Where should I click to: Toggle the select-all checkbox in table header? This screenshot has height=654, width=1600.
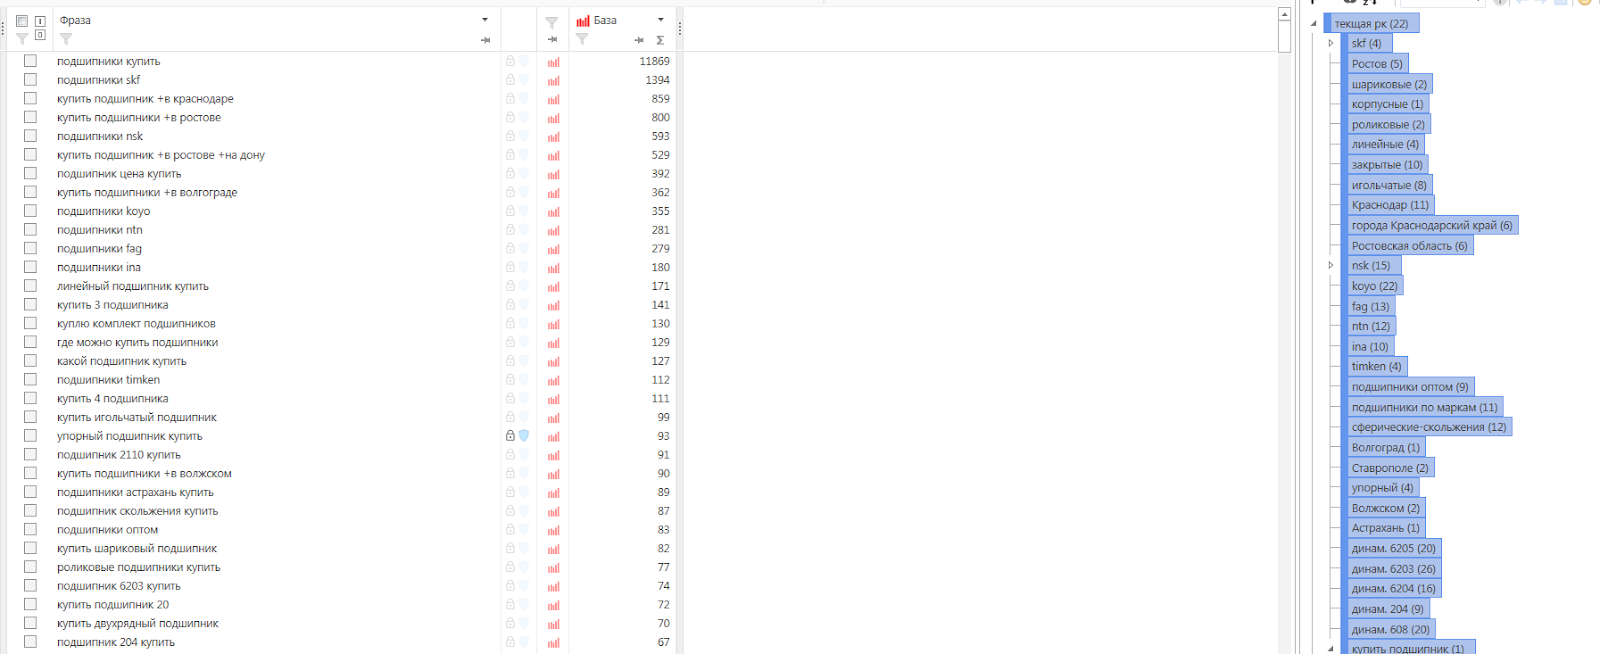click(22, 21)
